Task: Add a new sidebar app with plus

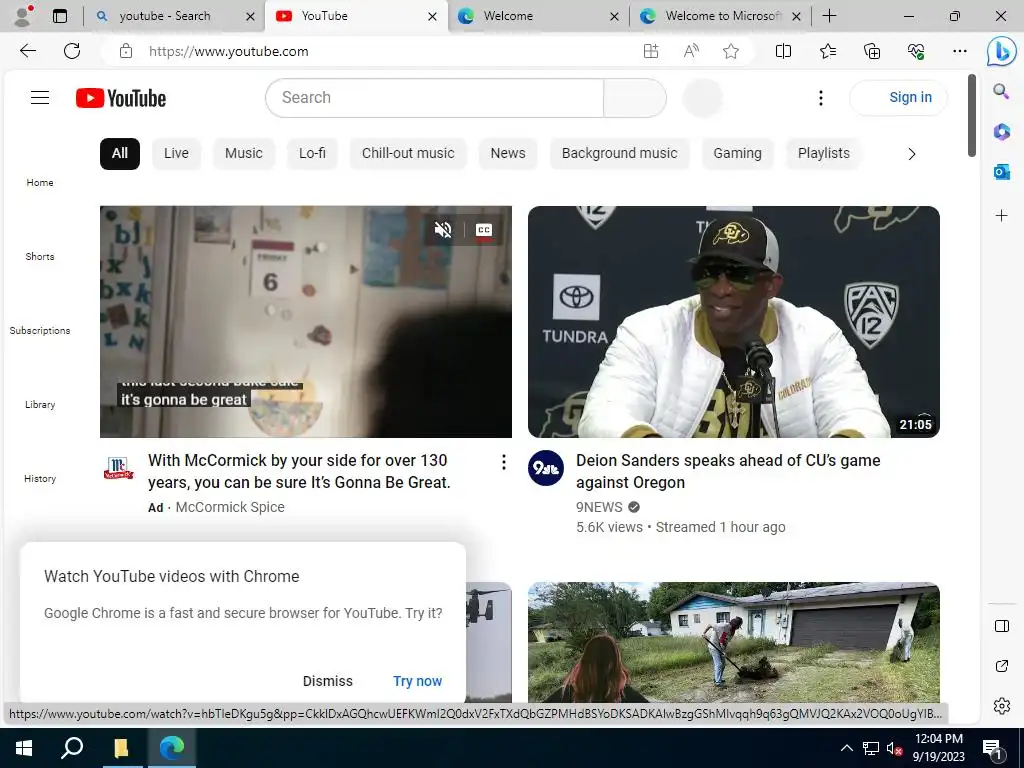Action: click(x=1002, y=216)
